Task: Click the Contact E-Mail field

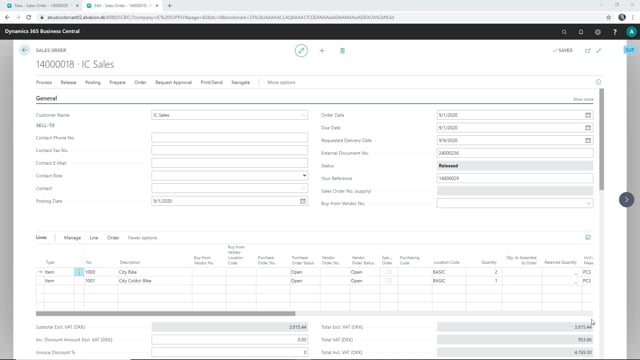Action: [x=229, y=163]
